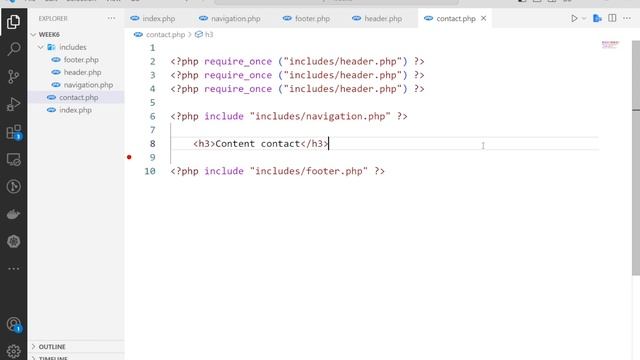
Task: Open header.php in the explorer tree
Action: click(82, 72)
